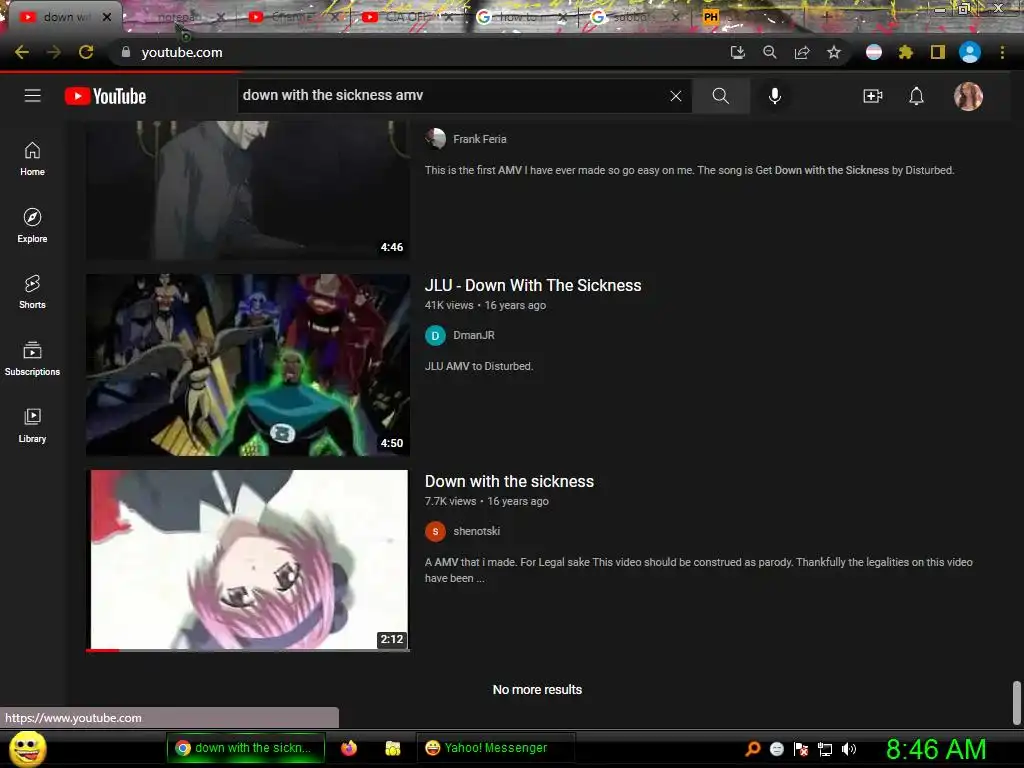Click the striped flag extension icon
Image resolution: width=1024 pixels, height=768 pixels.
874,52
